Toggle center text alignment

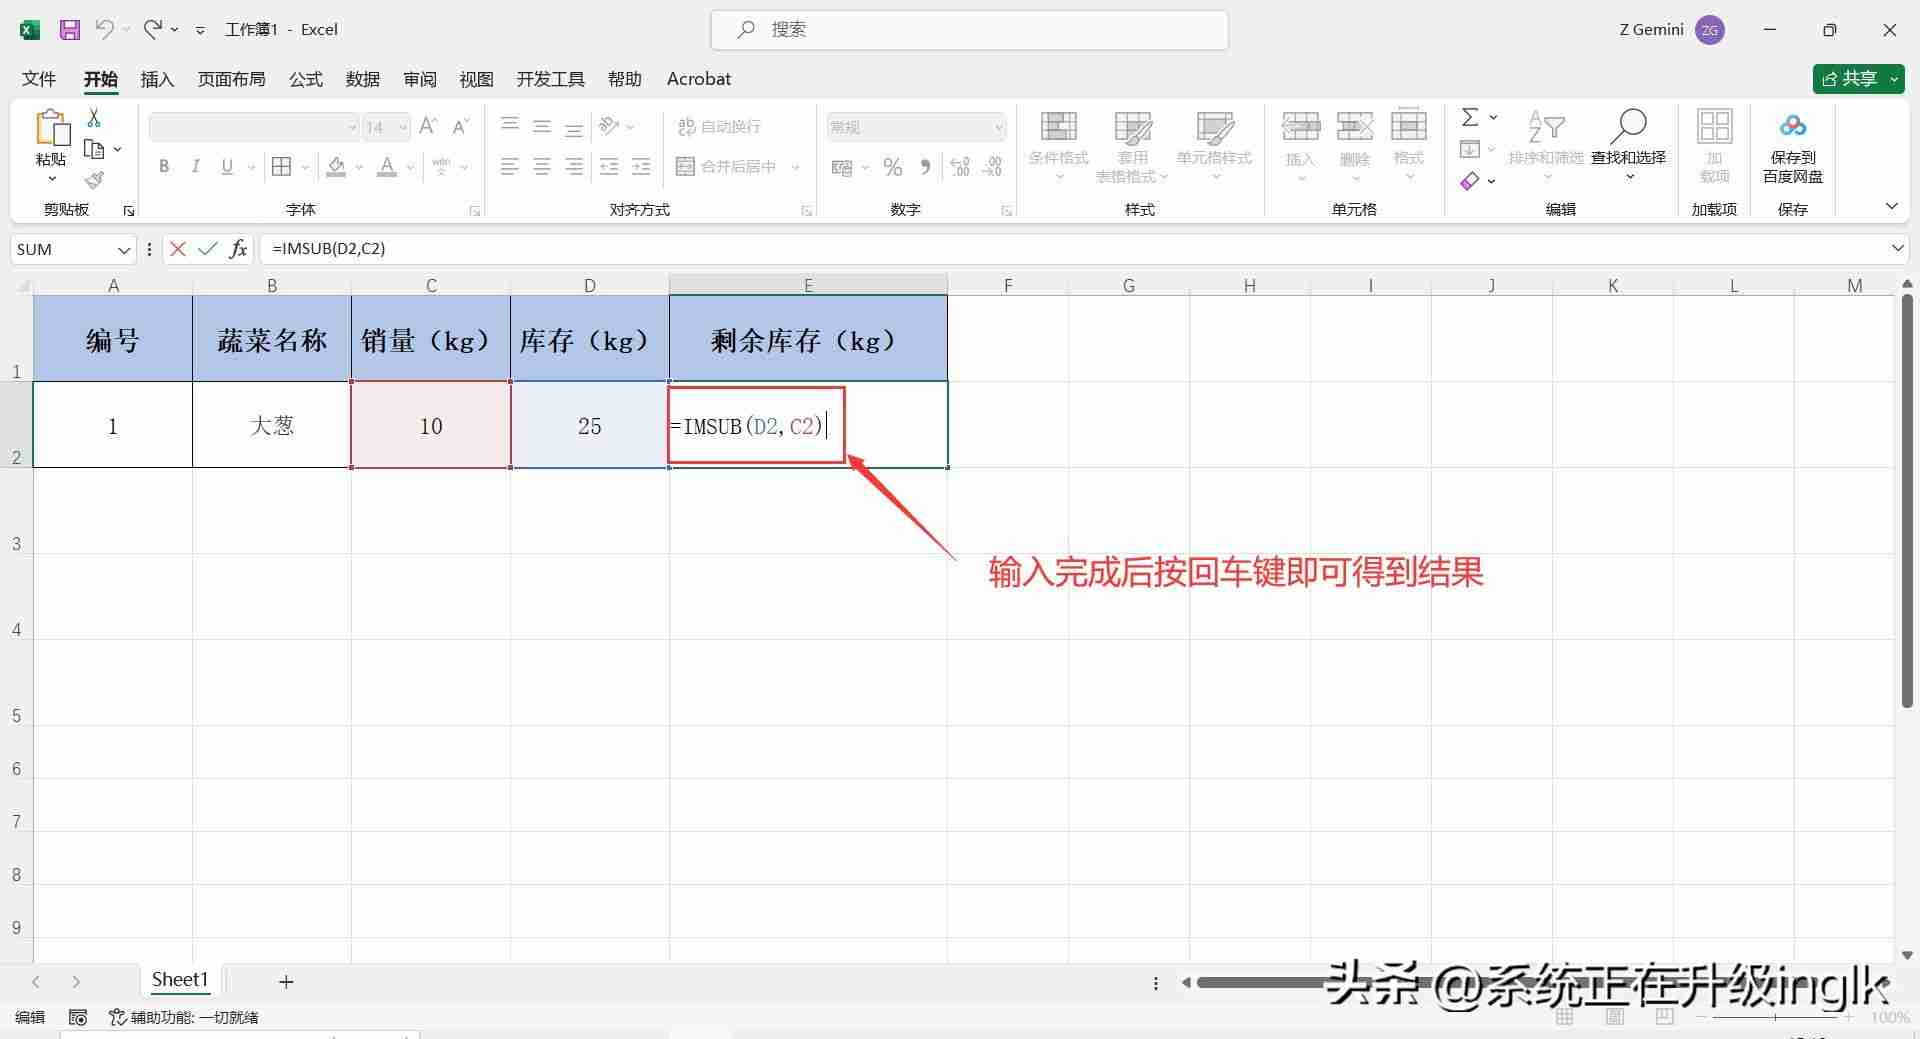click(542, 167)
